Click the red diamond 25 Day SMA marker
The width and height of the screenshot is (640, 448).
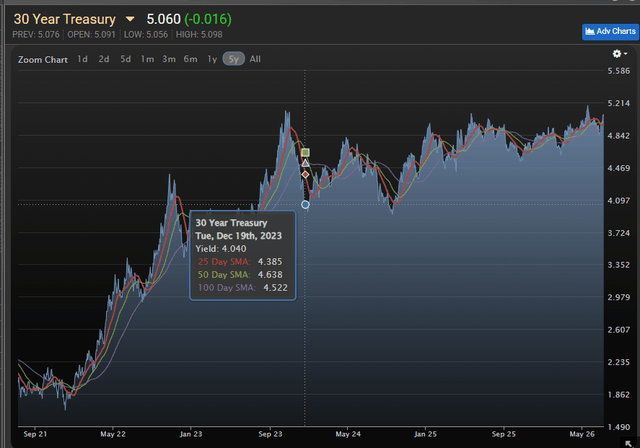click(x=305, y=175)
